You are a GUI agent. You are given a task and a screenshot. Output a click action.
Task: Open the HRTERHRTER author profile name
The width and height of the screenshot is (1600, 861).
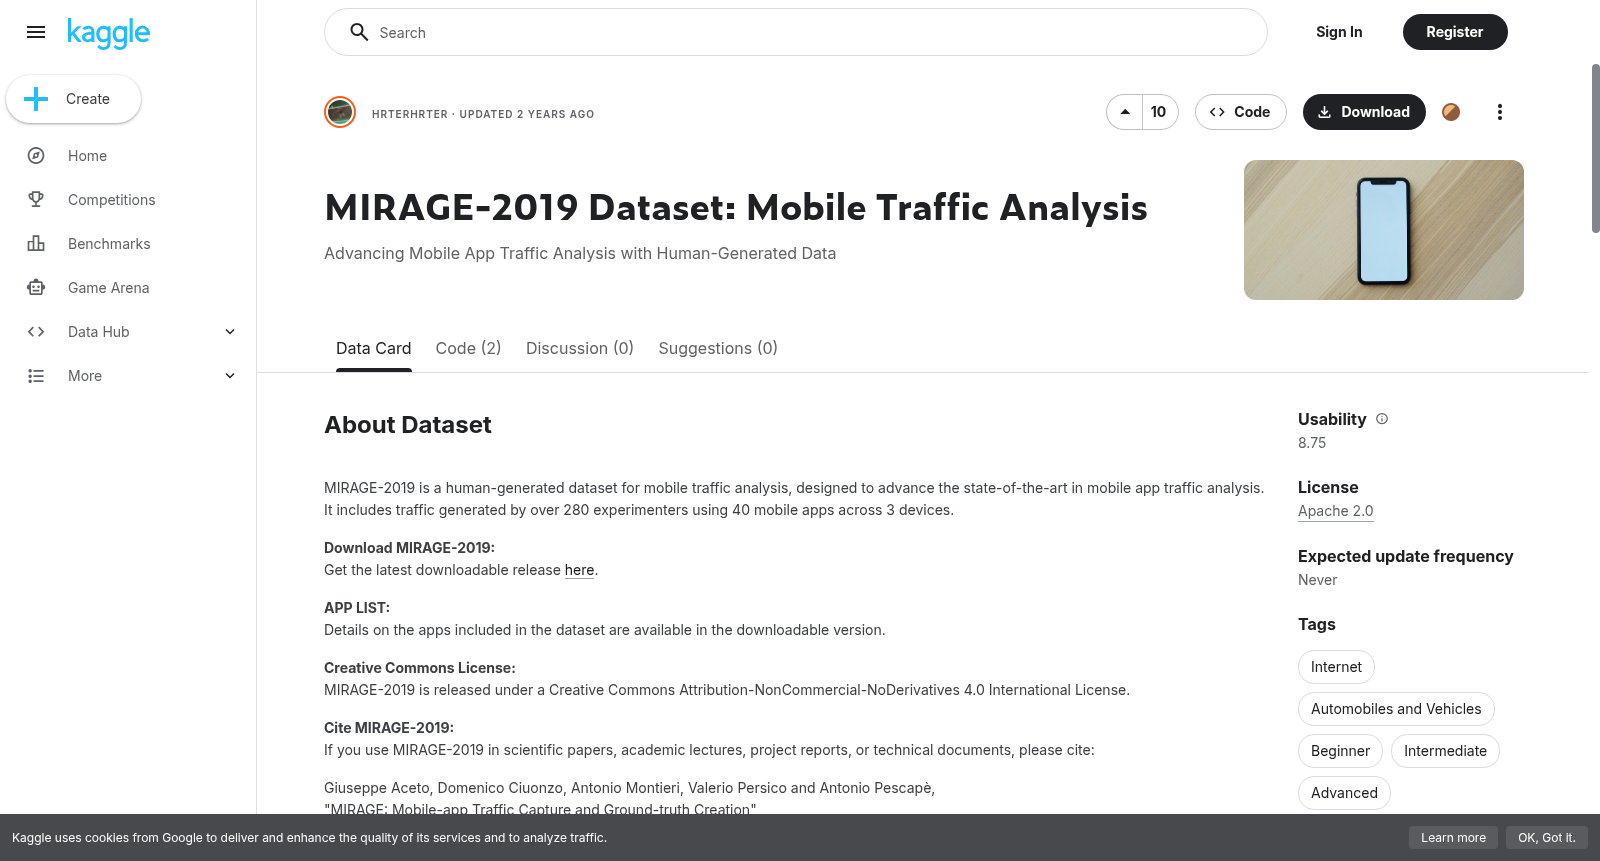click(410, 114)
